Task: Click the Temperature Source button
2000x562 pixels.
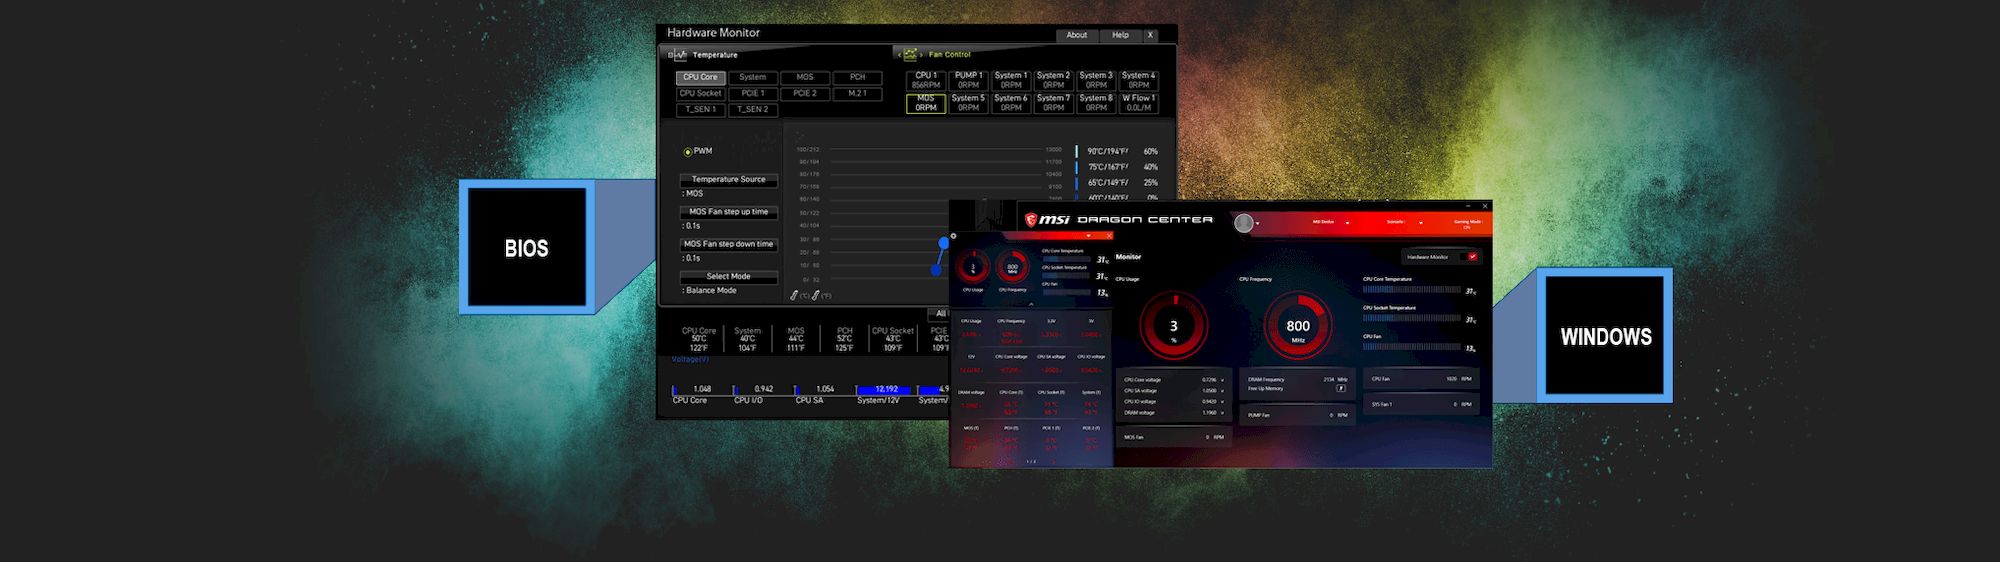Action: pyautogui.click(x=729, y=180)
